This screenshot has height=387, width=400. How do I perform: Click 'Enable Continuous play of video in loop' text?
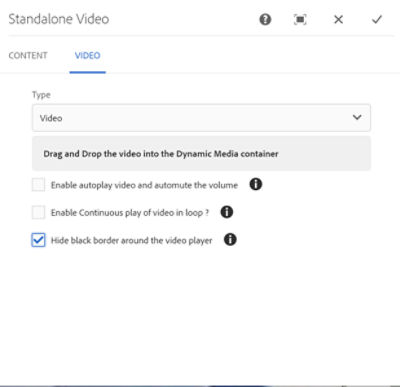click(x=130, y=213)
